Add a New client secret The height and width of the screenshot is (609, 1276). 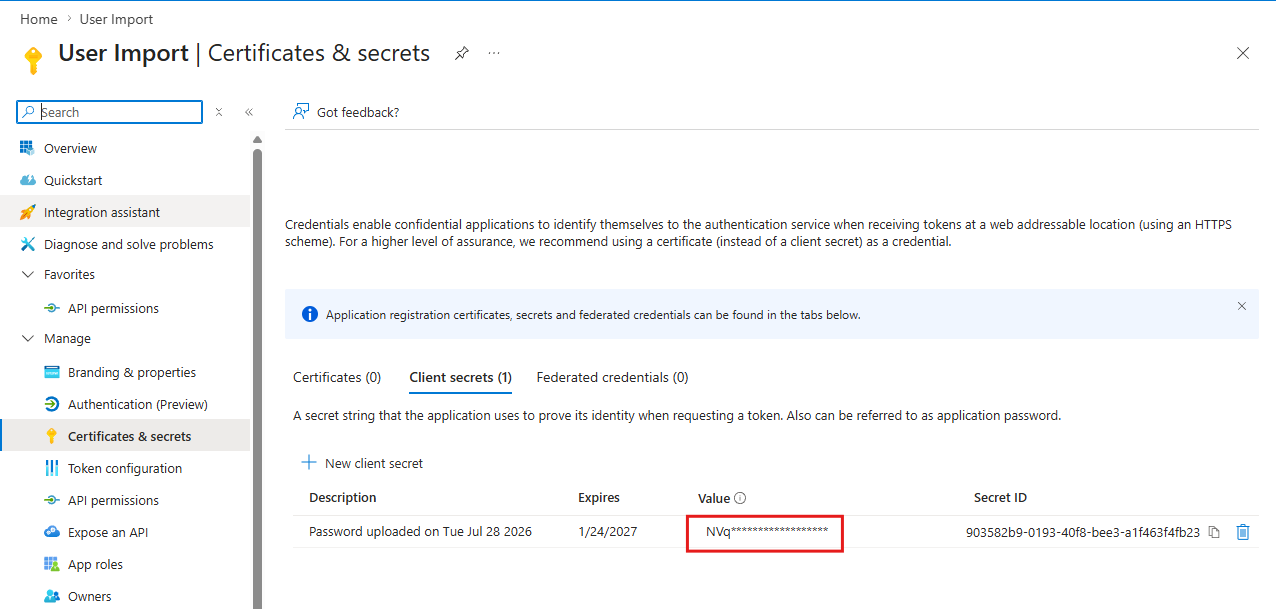point(362,463)
